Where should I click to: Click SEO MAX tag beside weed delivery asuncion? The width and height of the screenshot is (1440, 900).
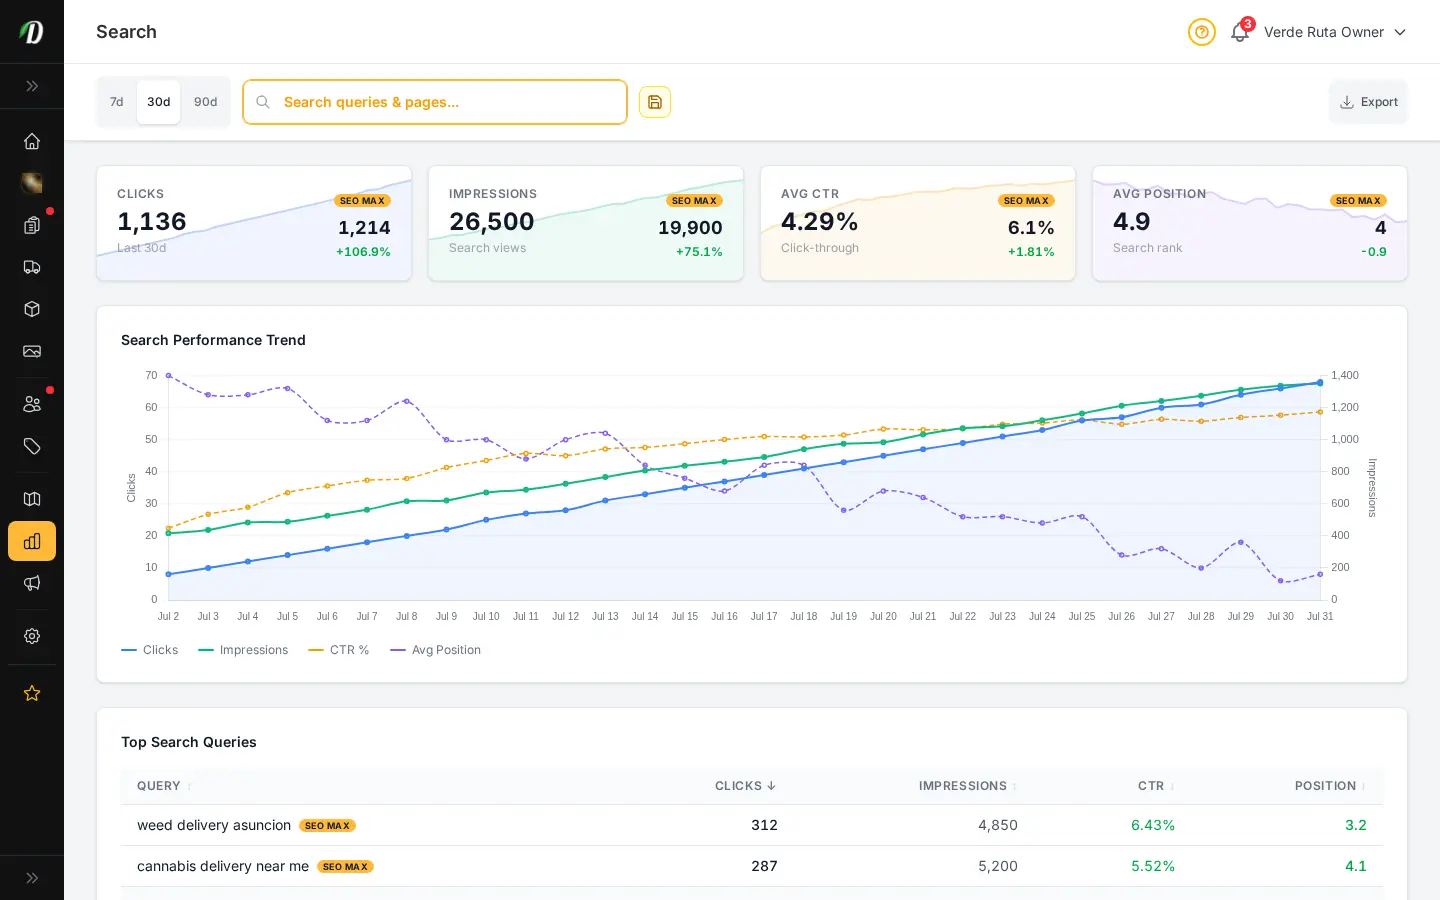coord(328,826)
